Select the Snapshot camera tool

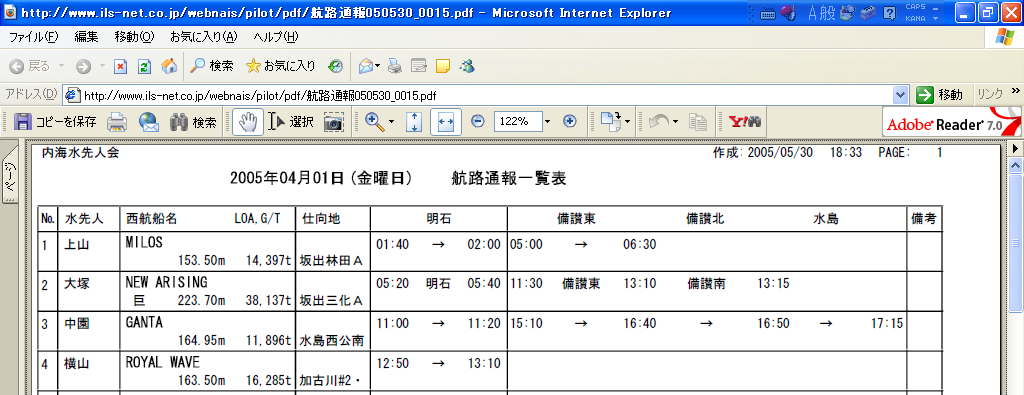334,121
